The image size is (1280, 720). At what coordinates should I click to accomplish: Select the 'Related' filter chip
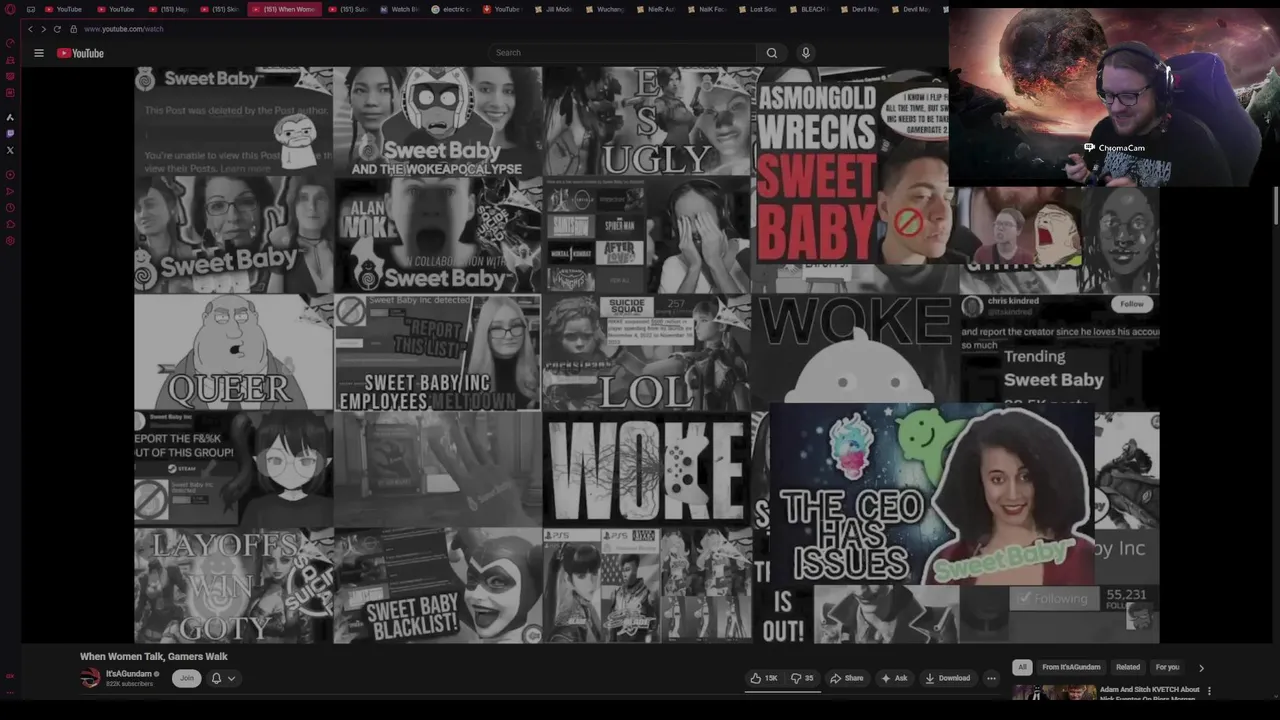pos(1128,667)
